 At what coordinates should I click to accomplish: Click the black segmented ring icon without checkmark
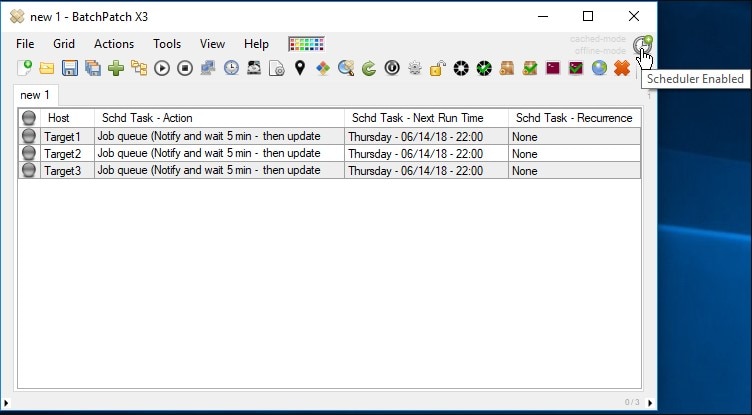point(461,68)
